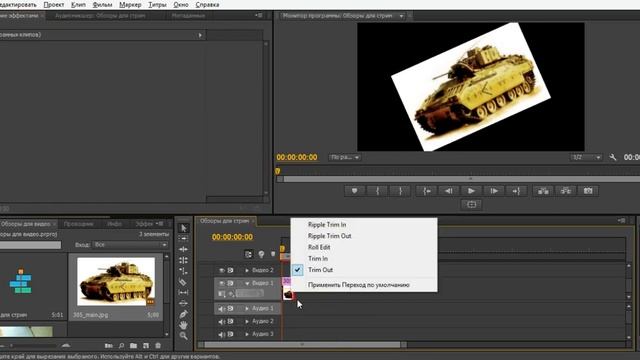Image resolution: width=640 pixels, height=360 pixels.
Task: Click the timeline timecode 00:00:00:00
Action: click(232, 237)
